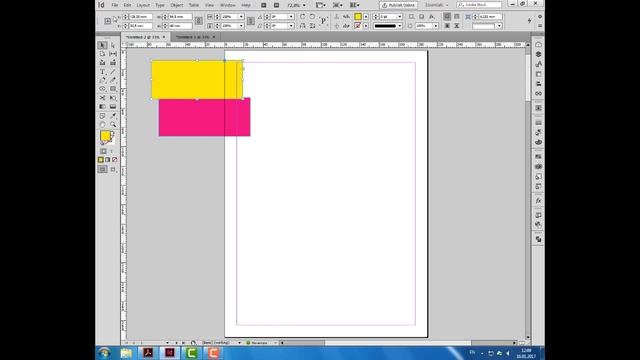This screenshot has width=640, height=360.
Task: Select the Pencil tool
Action: [113, 80]
